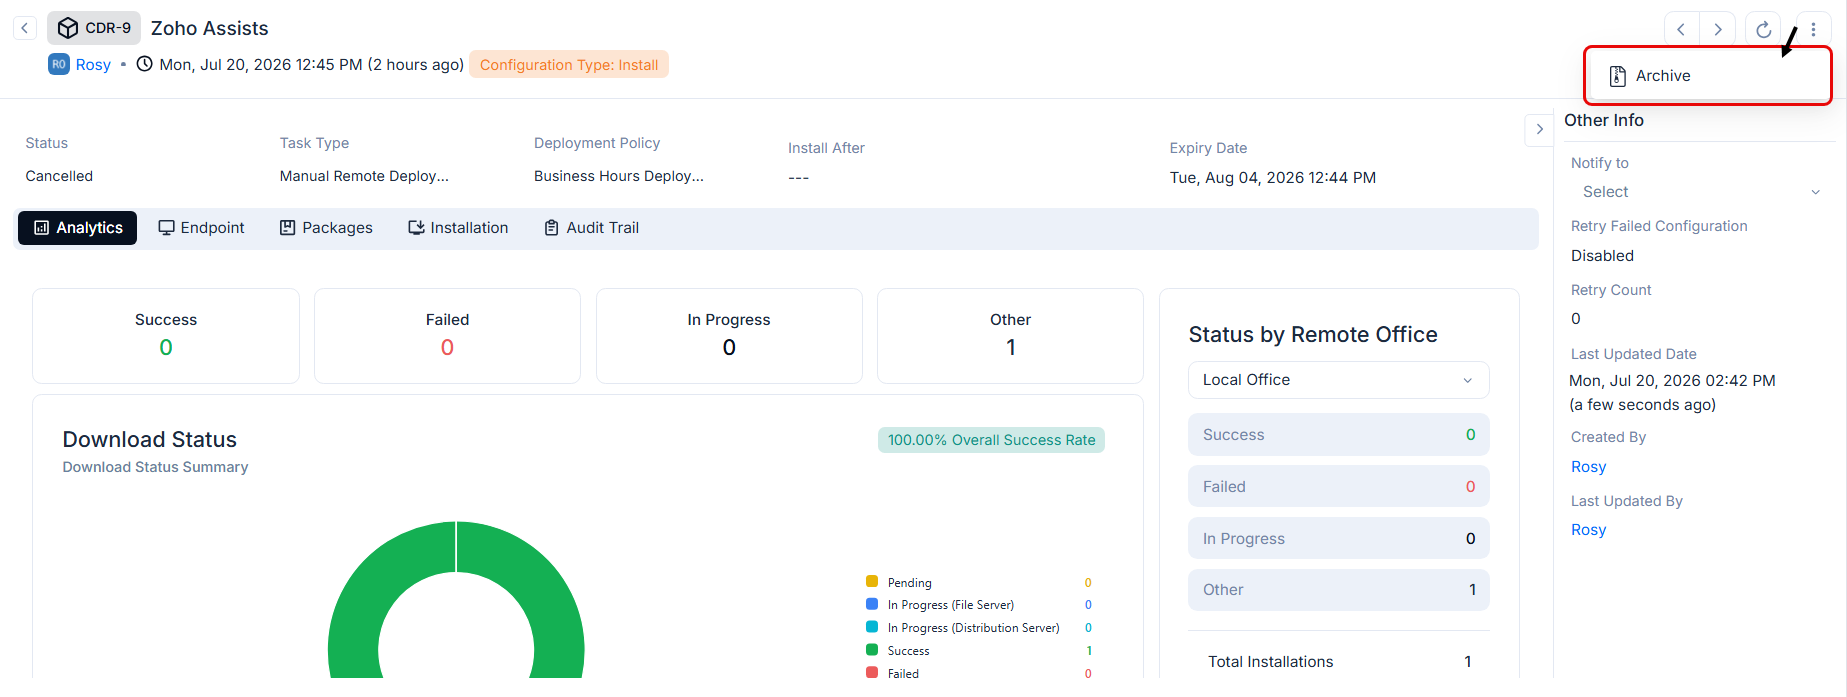Toggle the red Failed legend swatch
This screenshot has height=697, width=1847.
872,673
